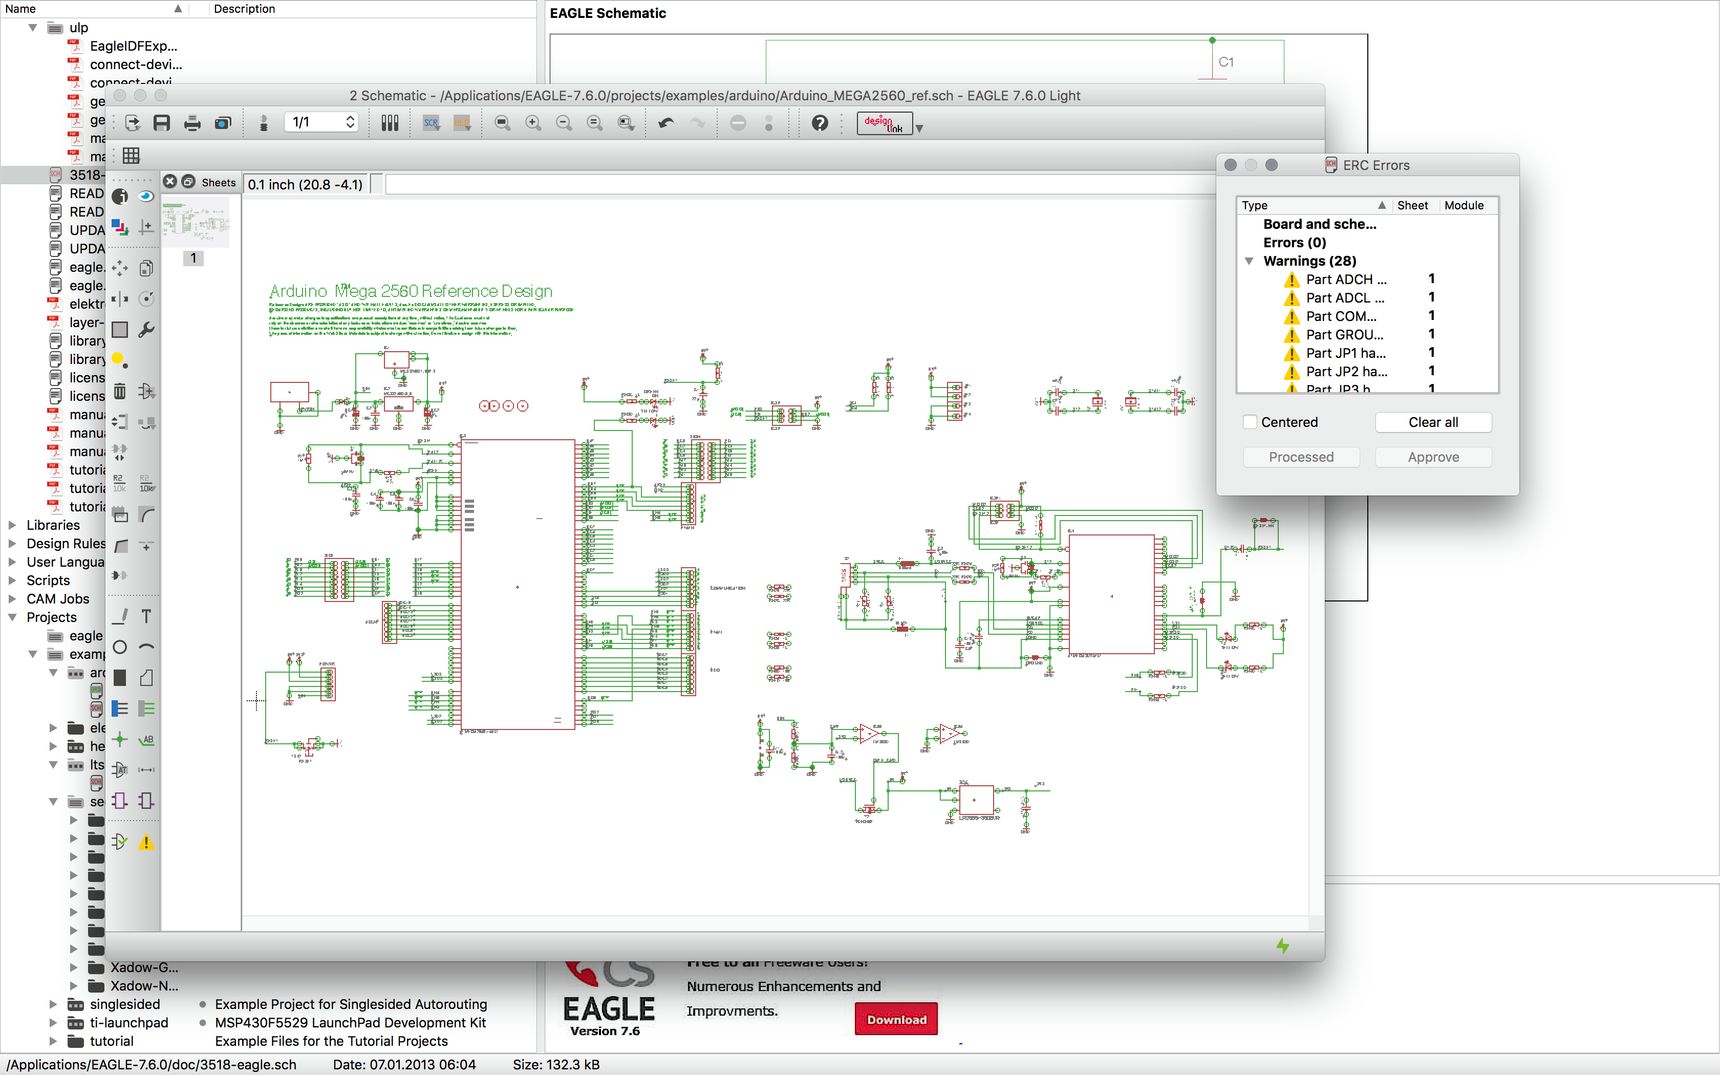The image size is (1720, 1075).
Task: Click the Print icon in the toolbar
Action: [192, 123]
